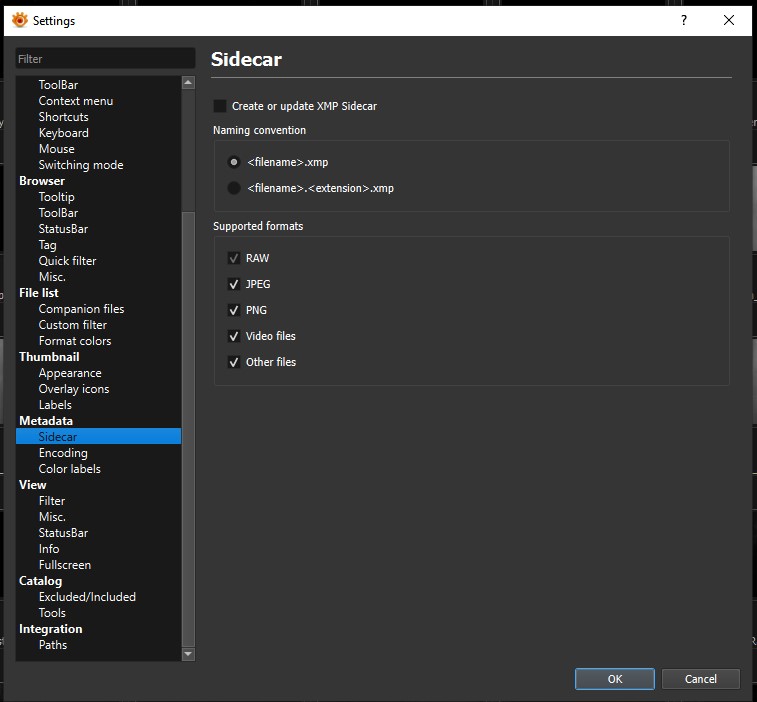Open Excluded/Included under Catalog
Viewport: 757px width, 702px height.
(x=87, y=597)
